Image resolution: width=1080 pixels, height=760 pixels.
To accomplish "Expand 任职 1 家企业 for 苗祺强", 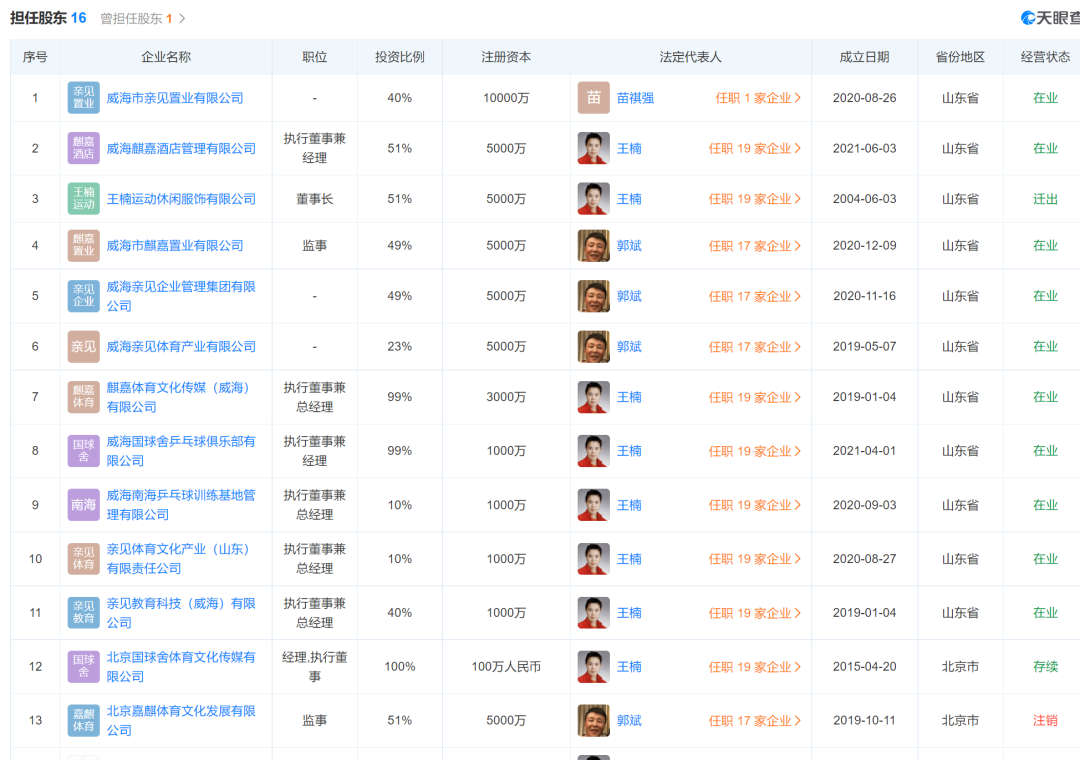I will pyautogui.click(x=758, y=98).
